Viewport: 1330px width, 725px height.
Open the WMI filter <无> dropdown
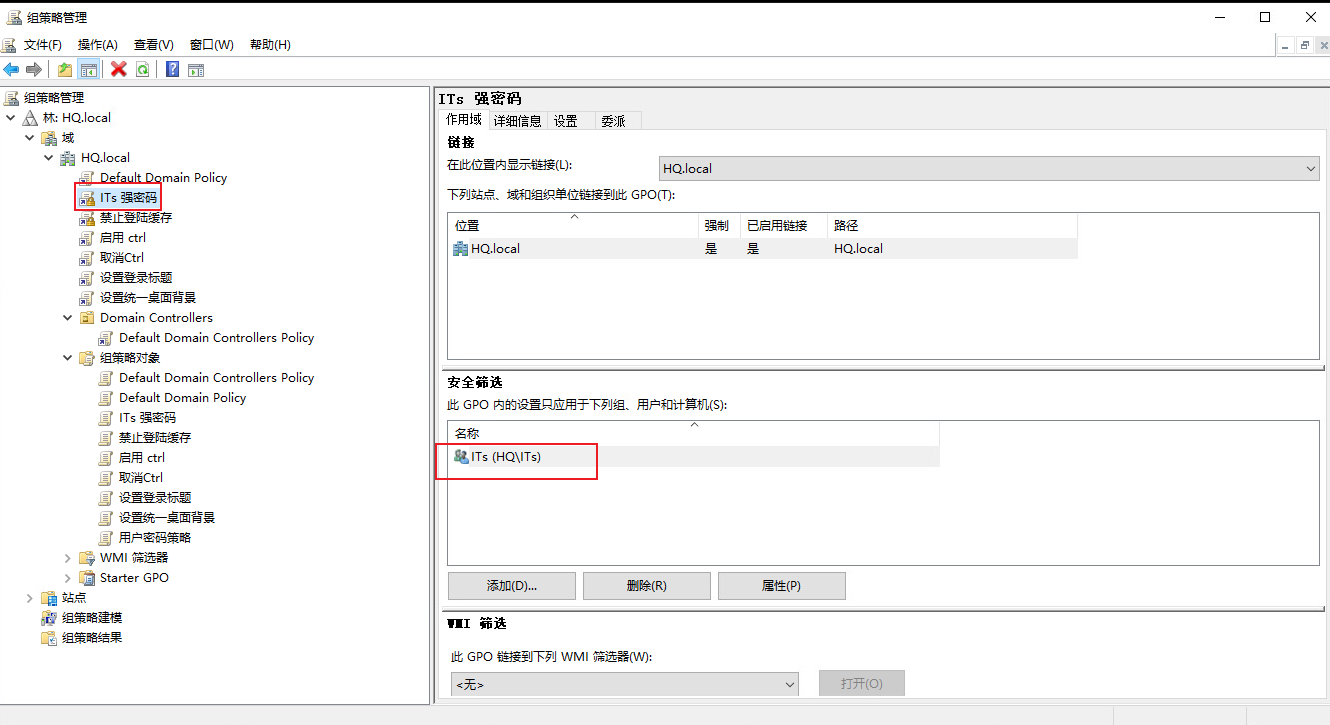click(624, 685)
